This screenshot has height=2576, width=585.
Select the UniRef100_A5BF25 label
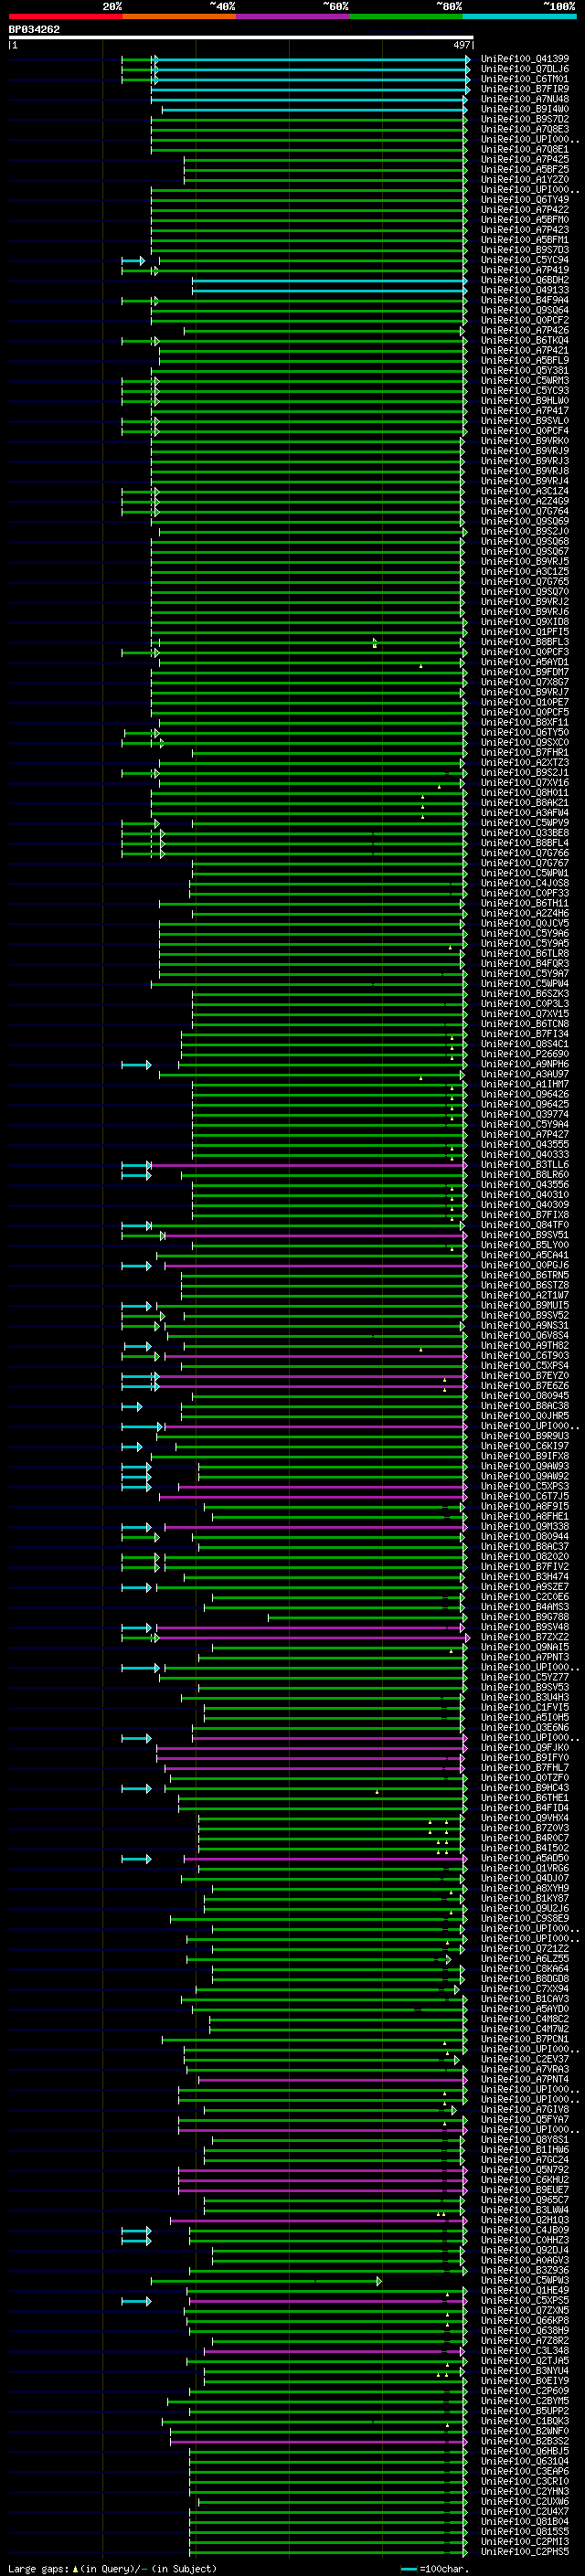tap(525, 170)
